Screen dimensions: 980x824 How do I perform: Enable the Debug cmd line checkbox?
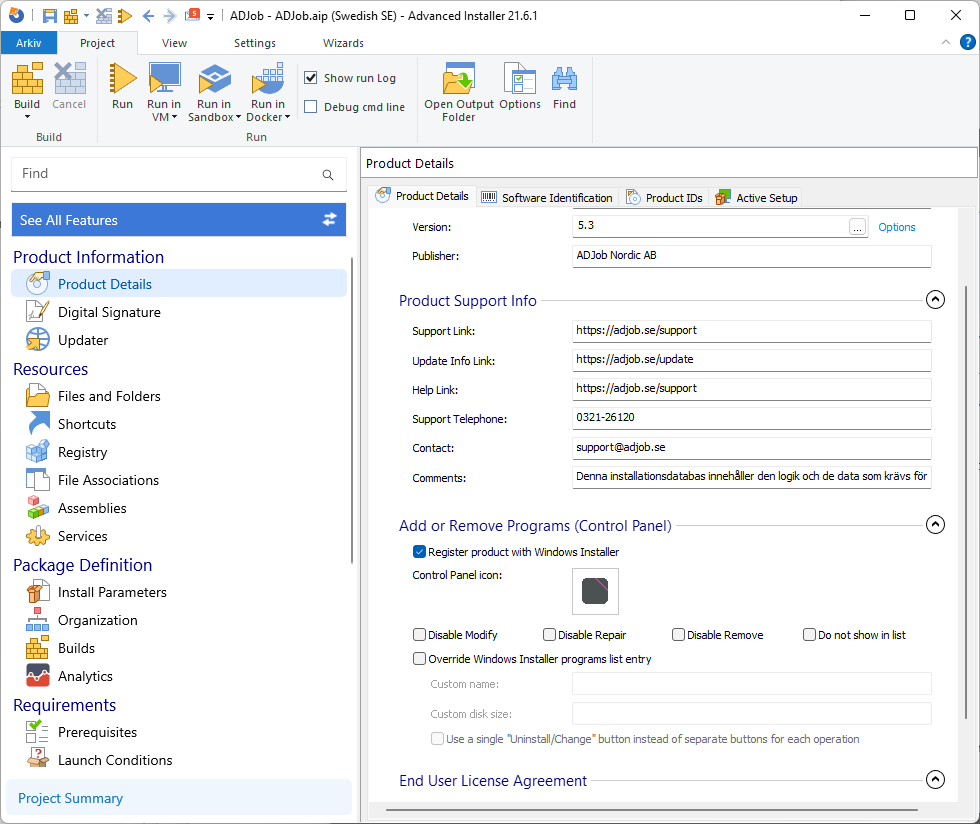click(311, 107)
